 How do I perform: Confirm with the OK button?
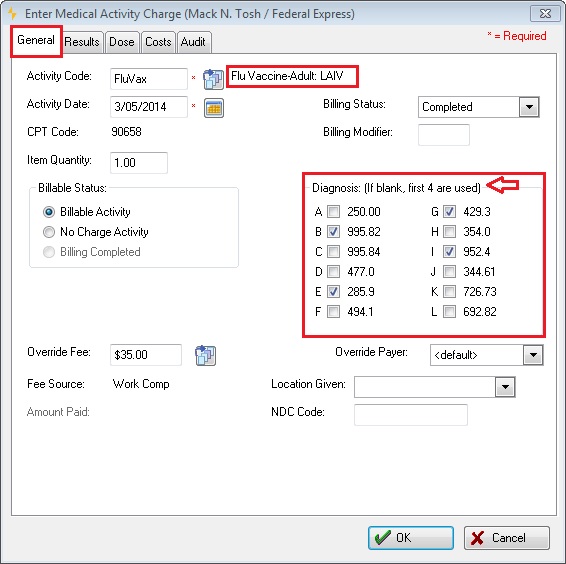pos(411,538)
